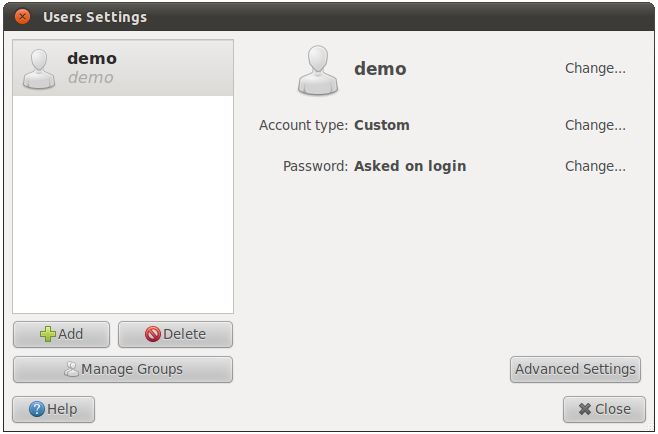Click the Users Settings title bar text
This screenshot has width=658, height=434.
[95, 17]
